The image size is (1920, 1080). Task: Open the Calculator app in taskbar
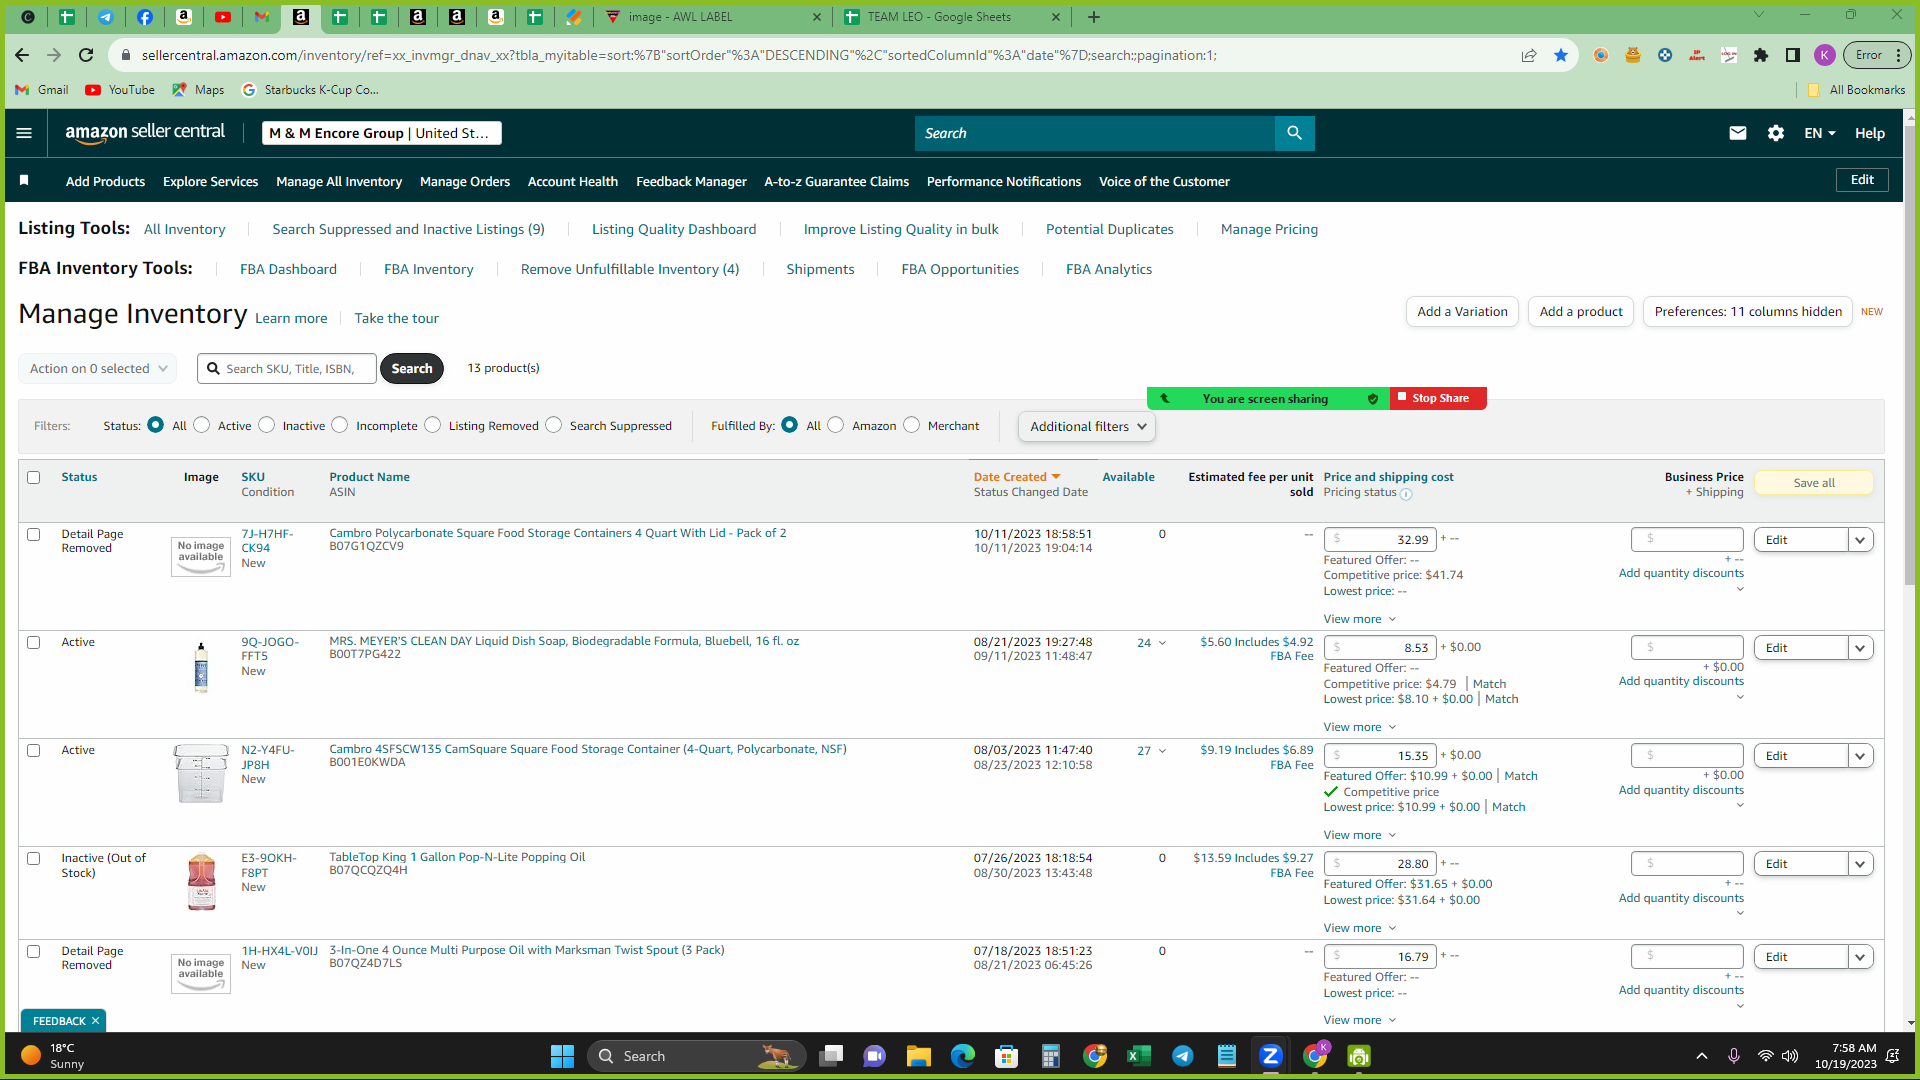tap(1050, 1056)
